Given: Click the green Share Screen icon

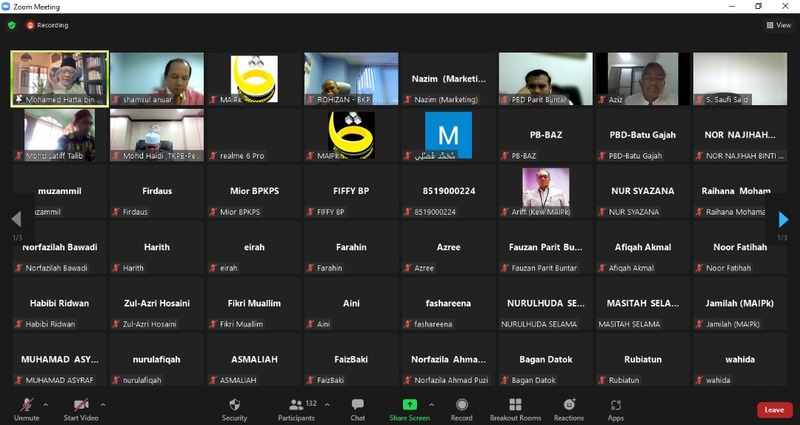Looking at the screenshot, I should (410, 405).
